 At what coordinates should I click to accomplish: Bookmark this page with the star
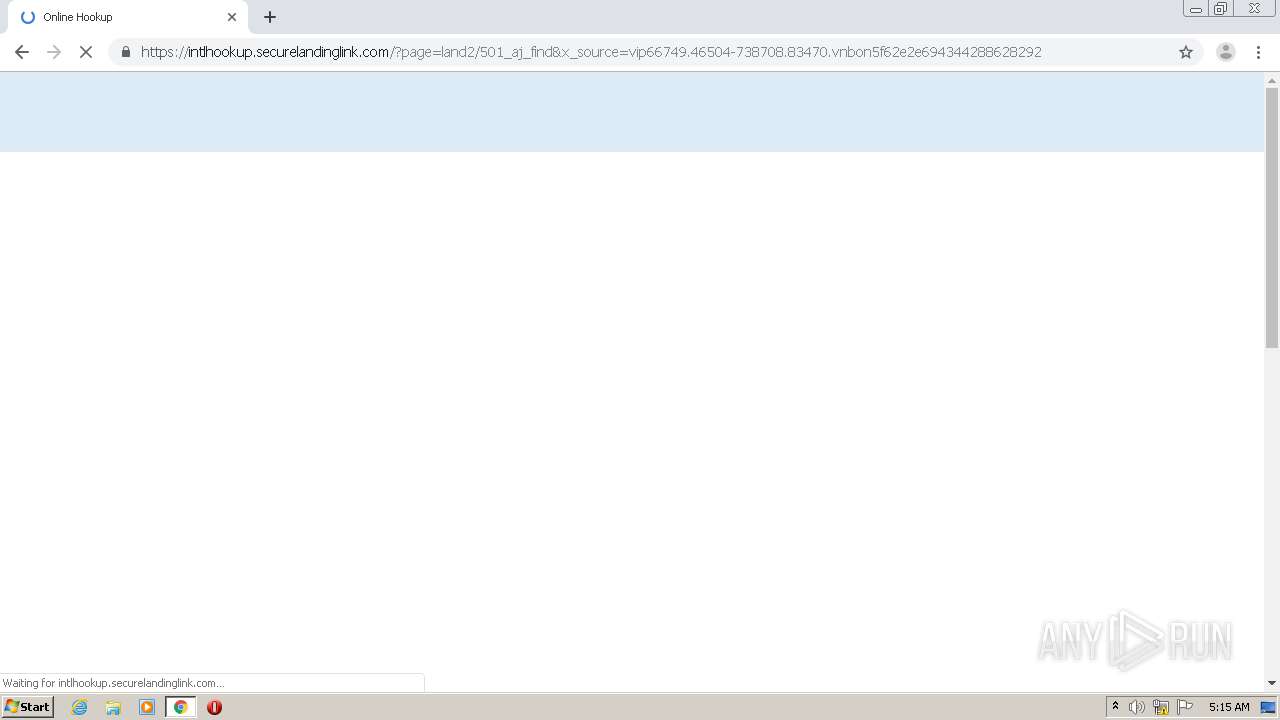coord(1186,52)
